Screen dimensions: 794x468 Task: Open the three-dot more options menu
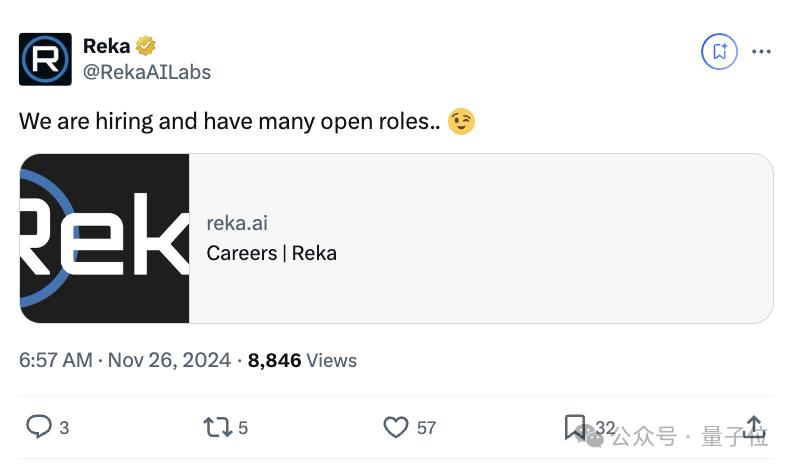[761, 51]
